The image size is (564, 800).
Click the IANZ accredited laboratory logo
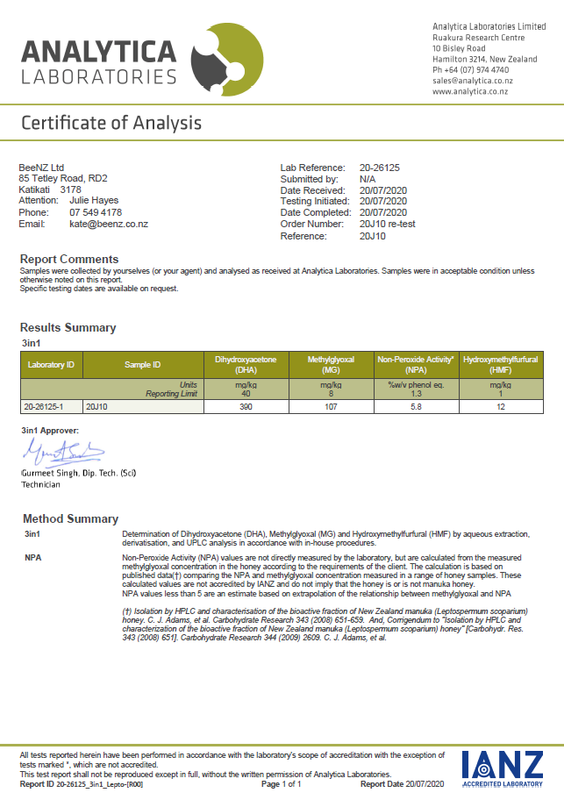pyautogui.click(x=502, y=769)
